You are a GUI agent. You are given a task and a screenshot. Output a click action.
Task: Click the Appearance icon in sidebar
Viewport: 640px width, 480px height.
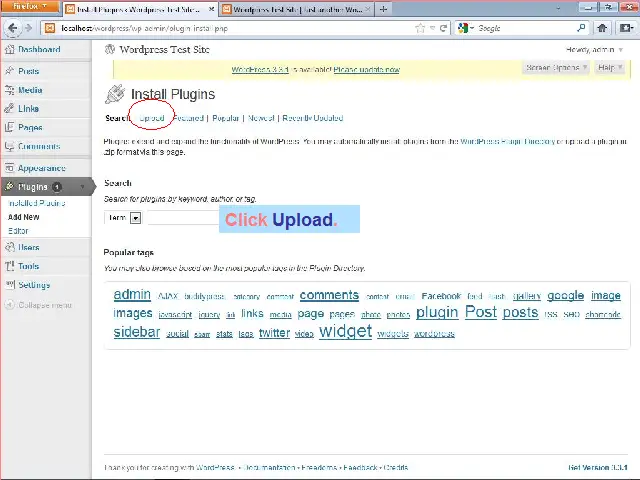click(x=9, y=168)
